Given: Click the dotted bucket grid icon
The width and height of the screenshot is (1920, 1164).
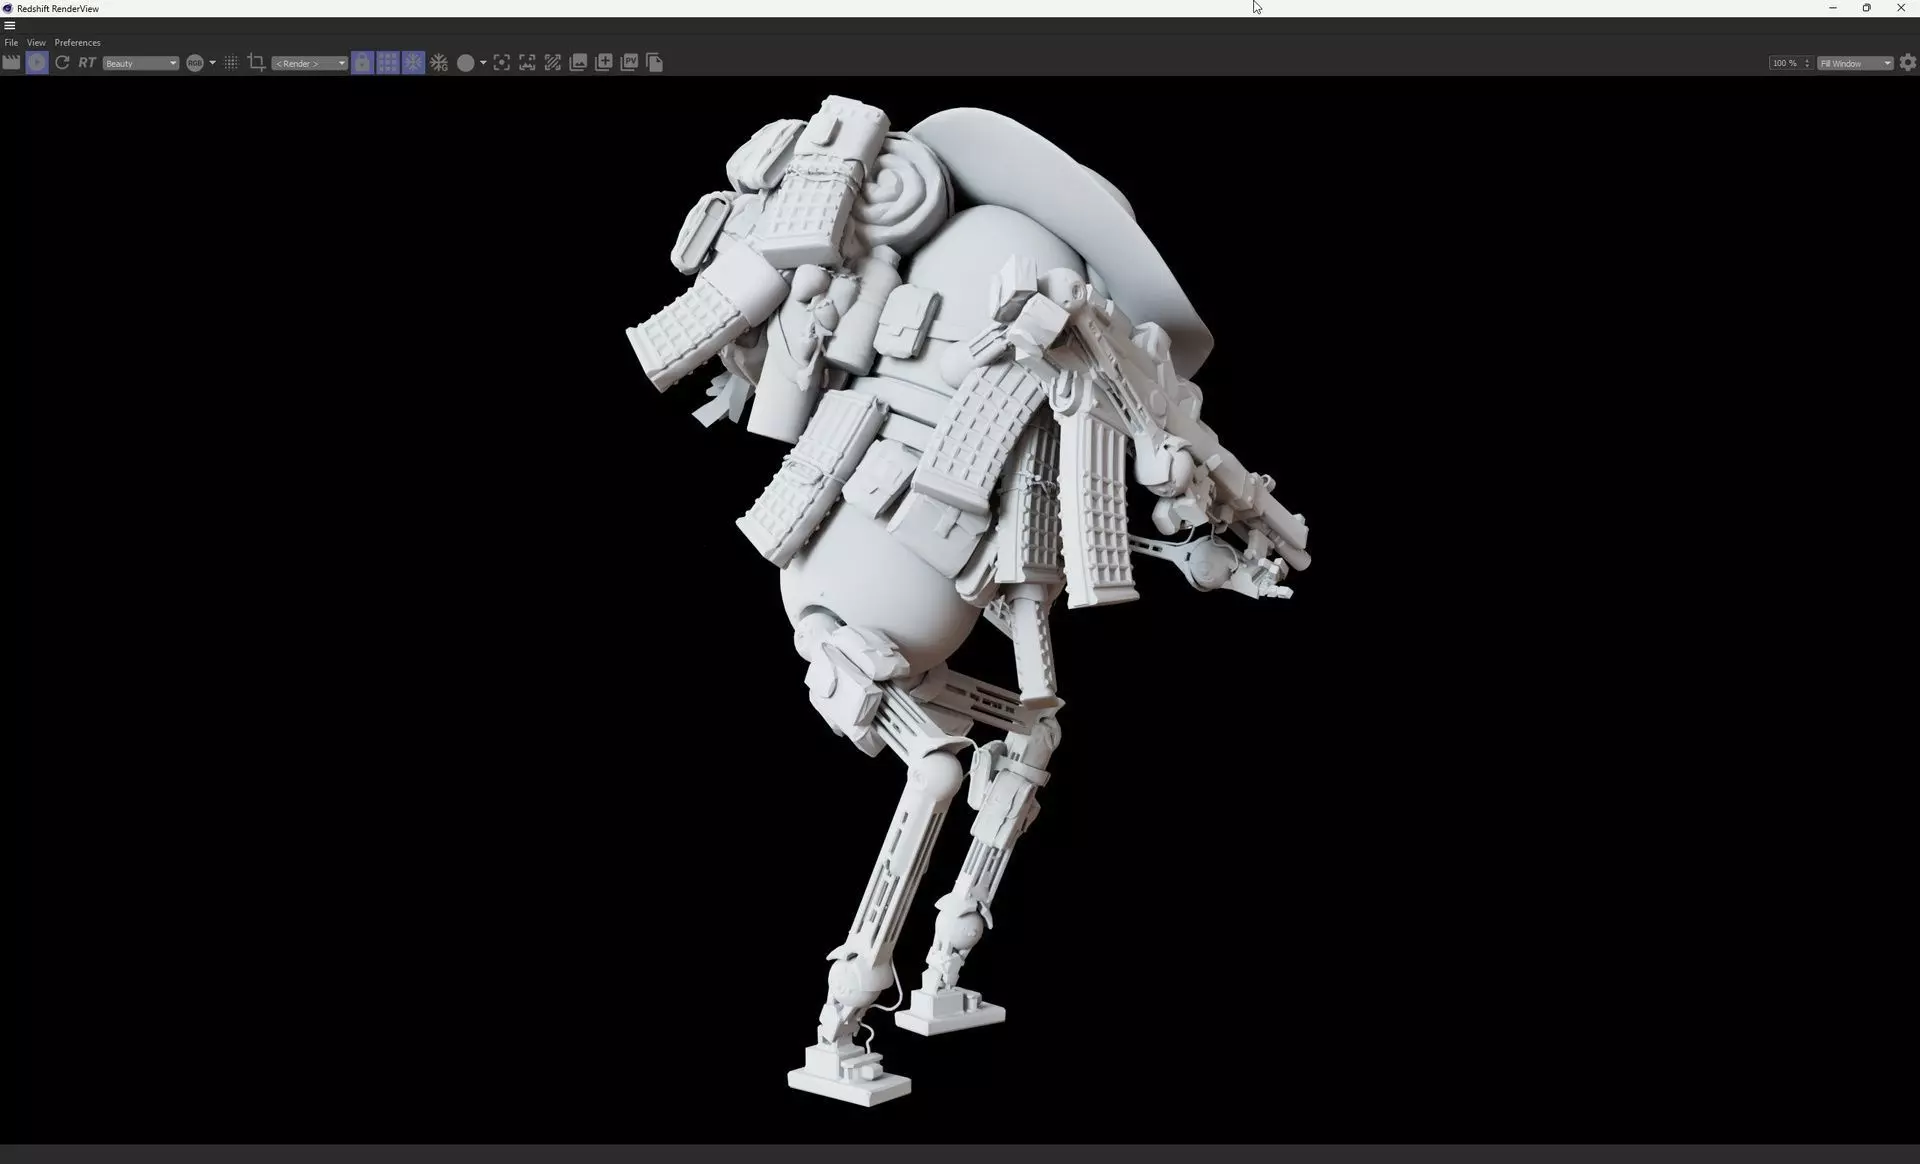Looking at the screenshot, I should 231,63.
